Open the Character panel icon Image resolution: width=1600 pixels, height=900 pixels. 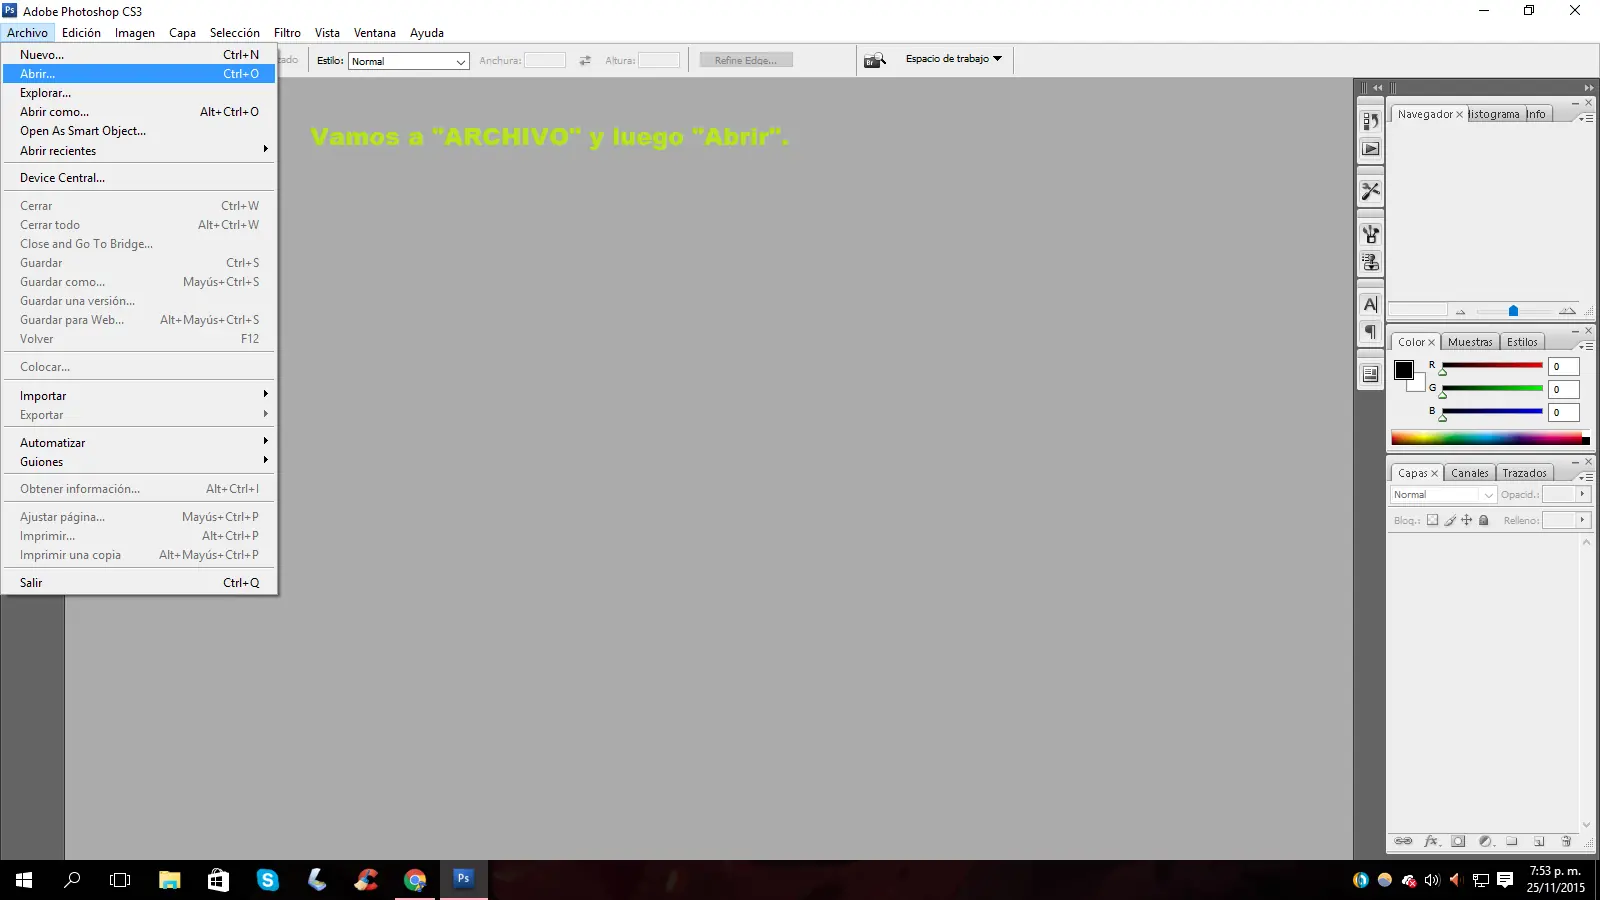pyautogui.click(x=1370, y=304)
